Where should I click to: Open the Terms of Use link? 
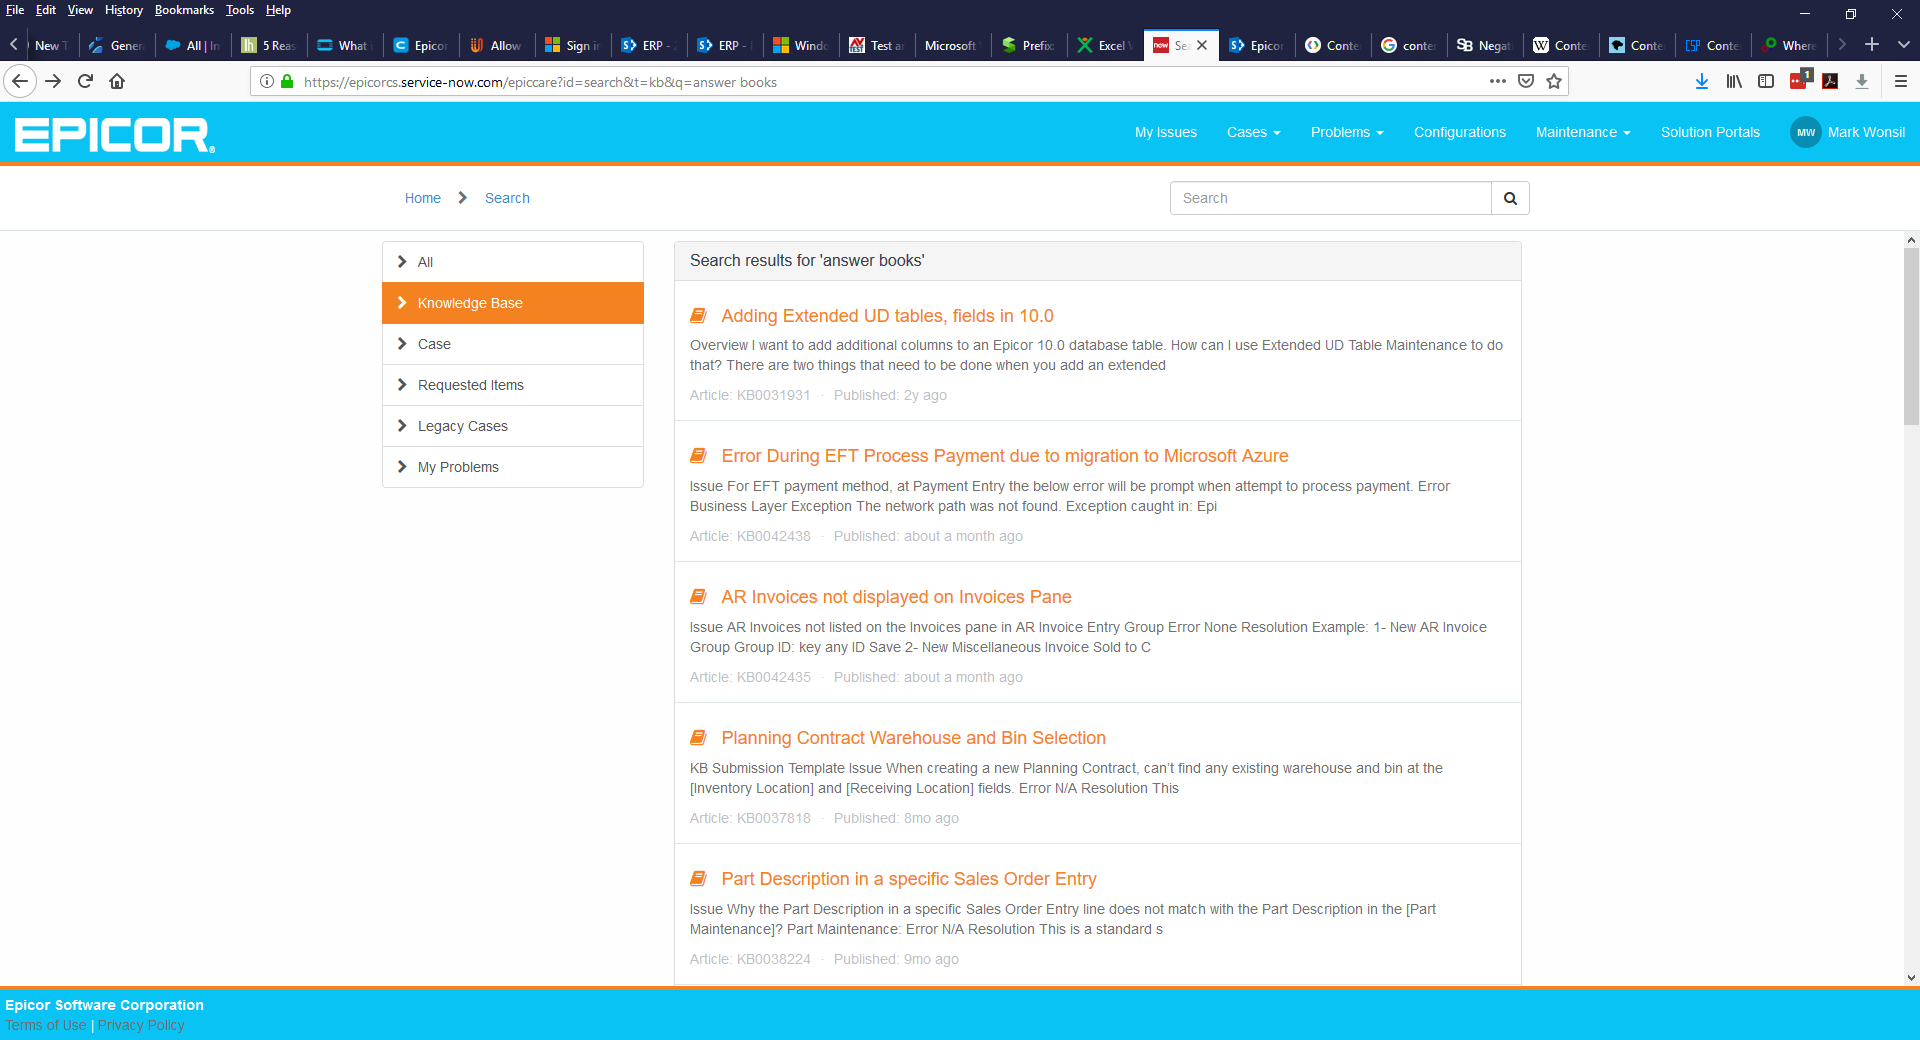[x=46, y=1025]
